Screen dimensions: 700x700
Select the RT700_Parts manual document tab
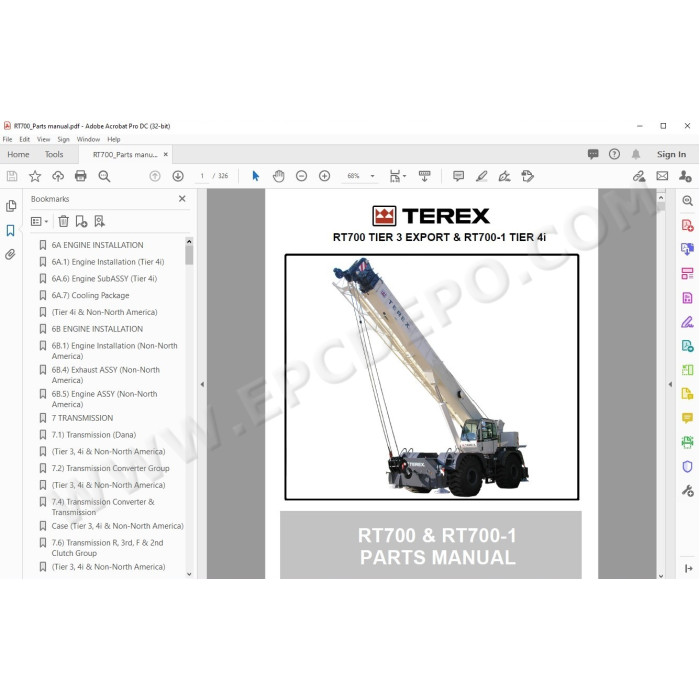pos(125,154)
